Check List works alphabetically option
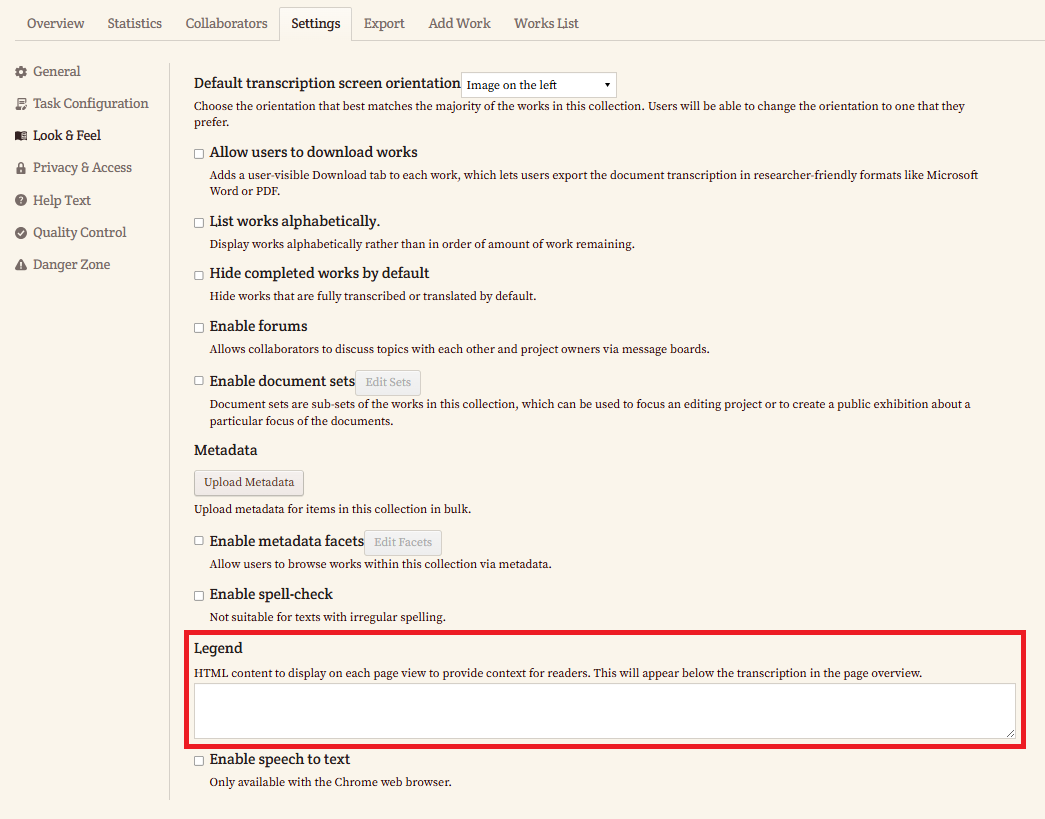The width and height of the screenshot is (1045, 819). coord(200,223)
